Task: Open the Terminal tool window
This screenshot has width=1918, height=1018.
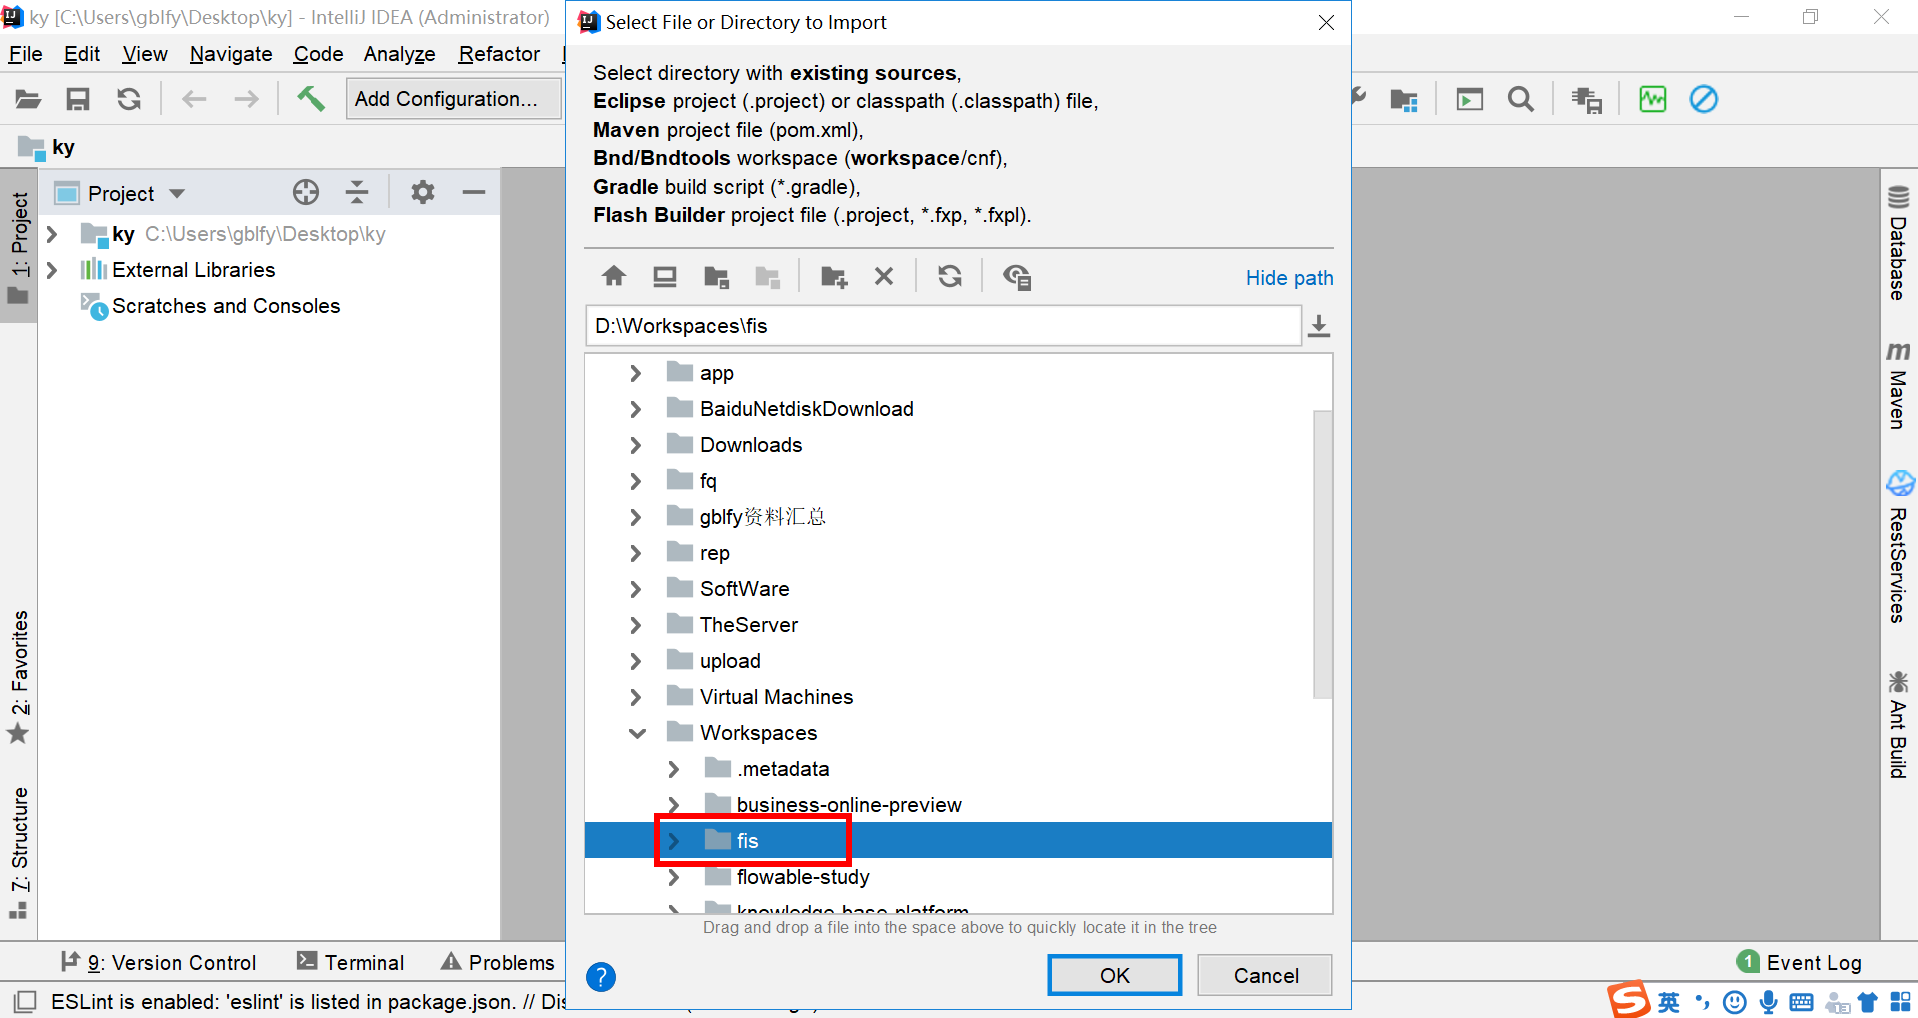Action: click(351, 962)
